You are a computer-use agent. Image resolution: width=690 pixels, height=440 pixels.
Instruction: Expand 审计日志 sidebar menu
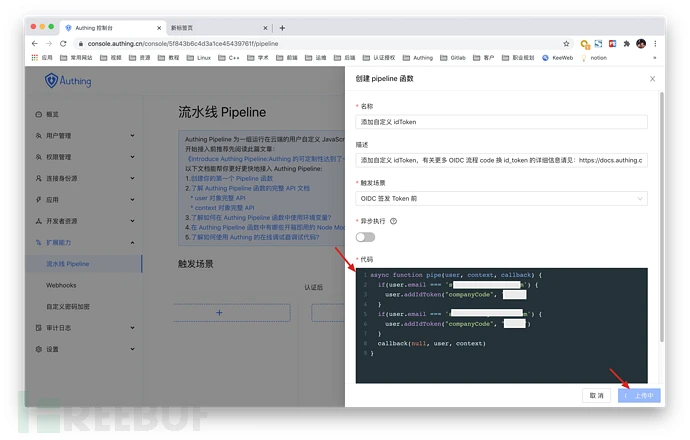point(85,328)
